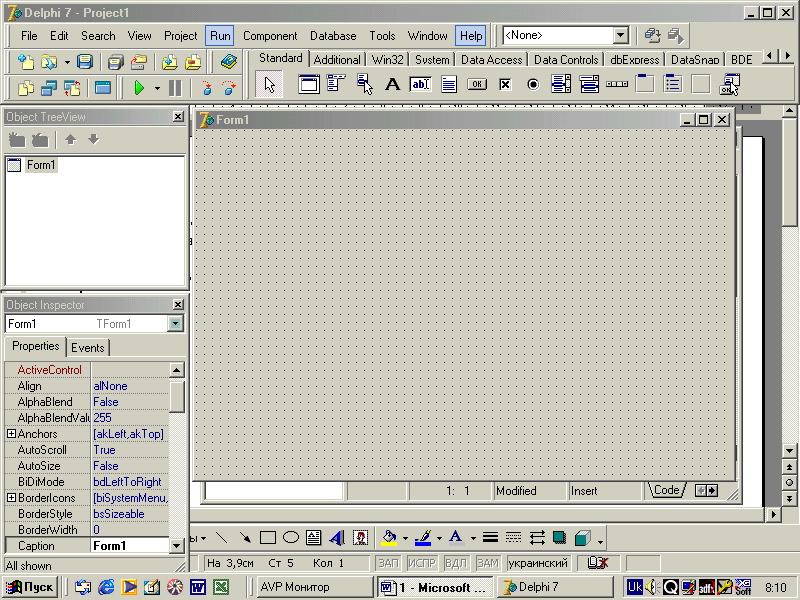Image resolution: width=800 pixels, height=600 pixels.
Task: Click the fill color paint bucket in Word
Action: coord(389,538)
